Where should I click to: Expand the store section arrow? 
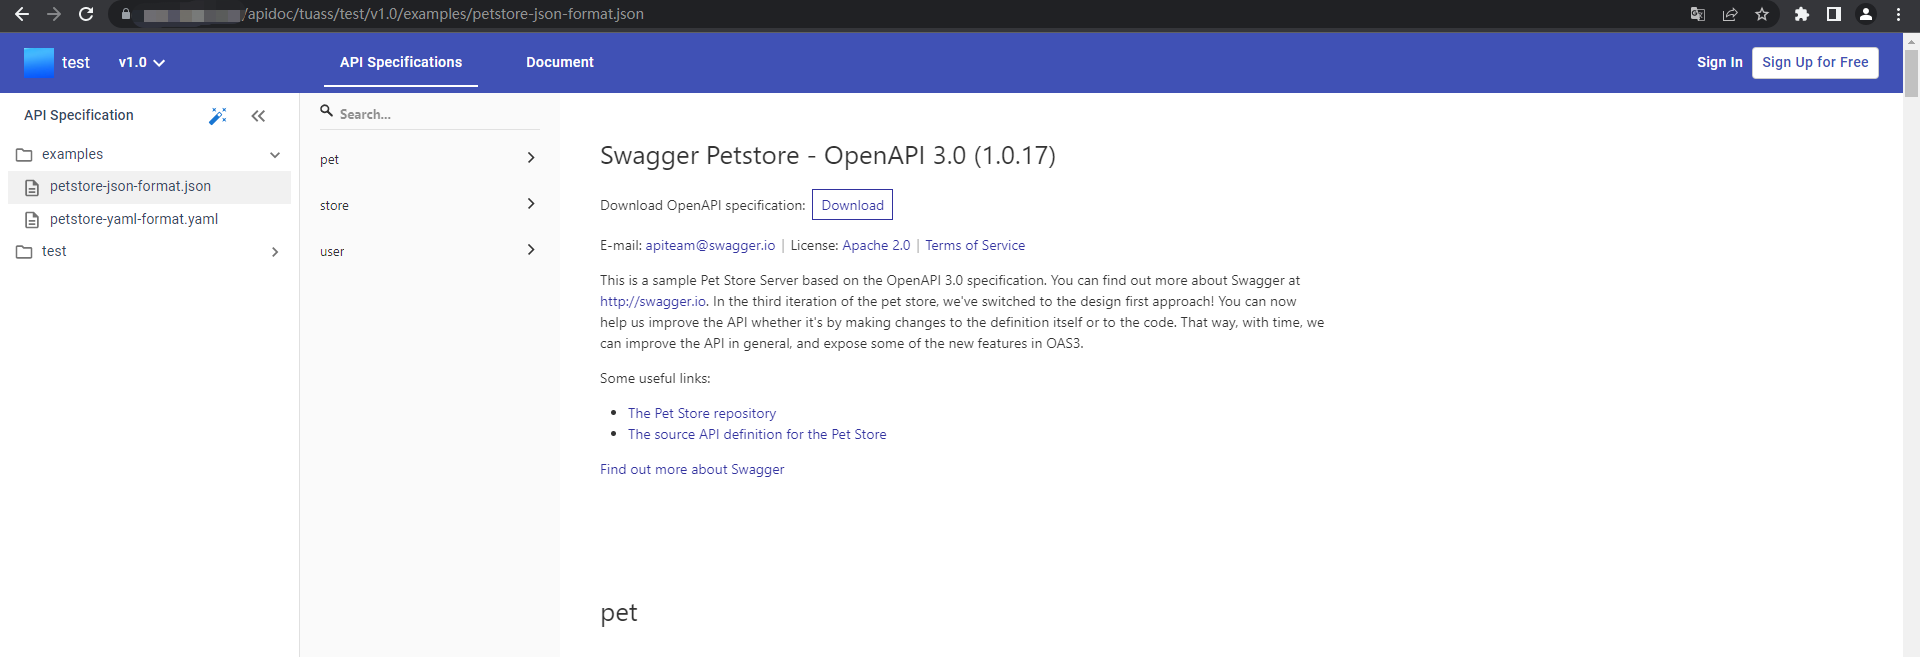[531, 204]
